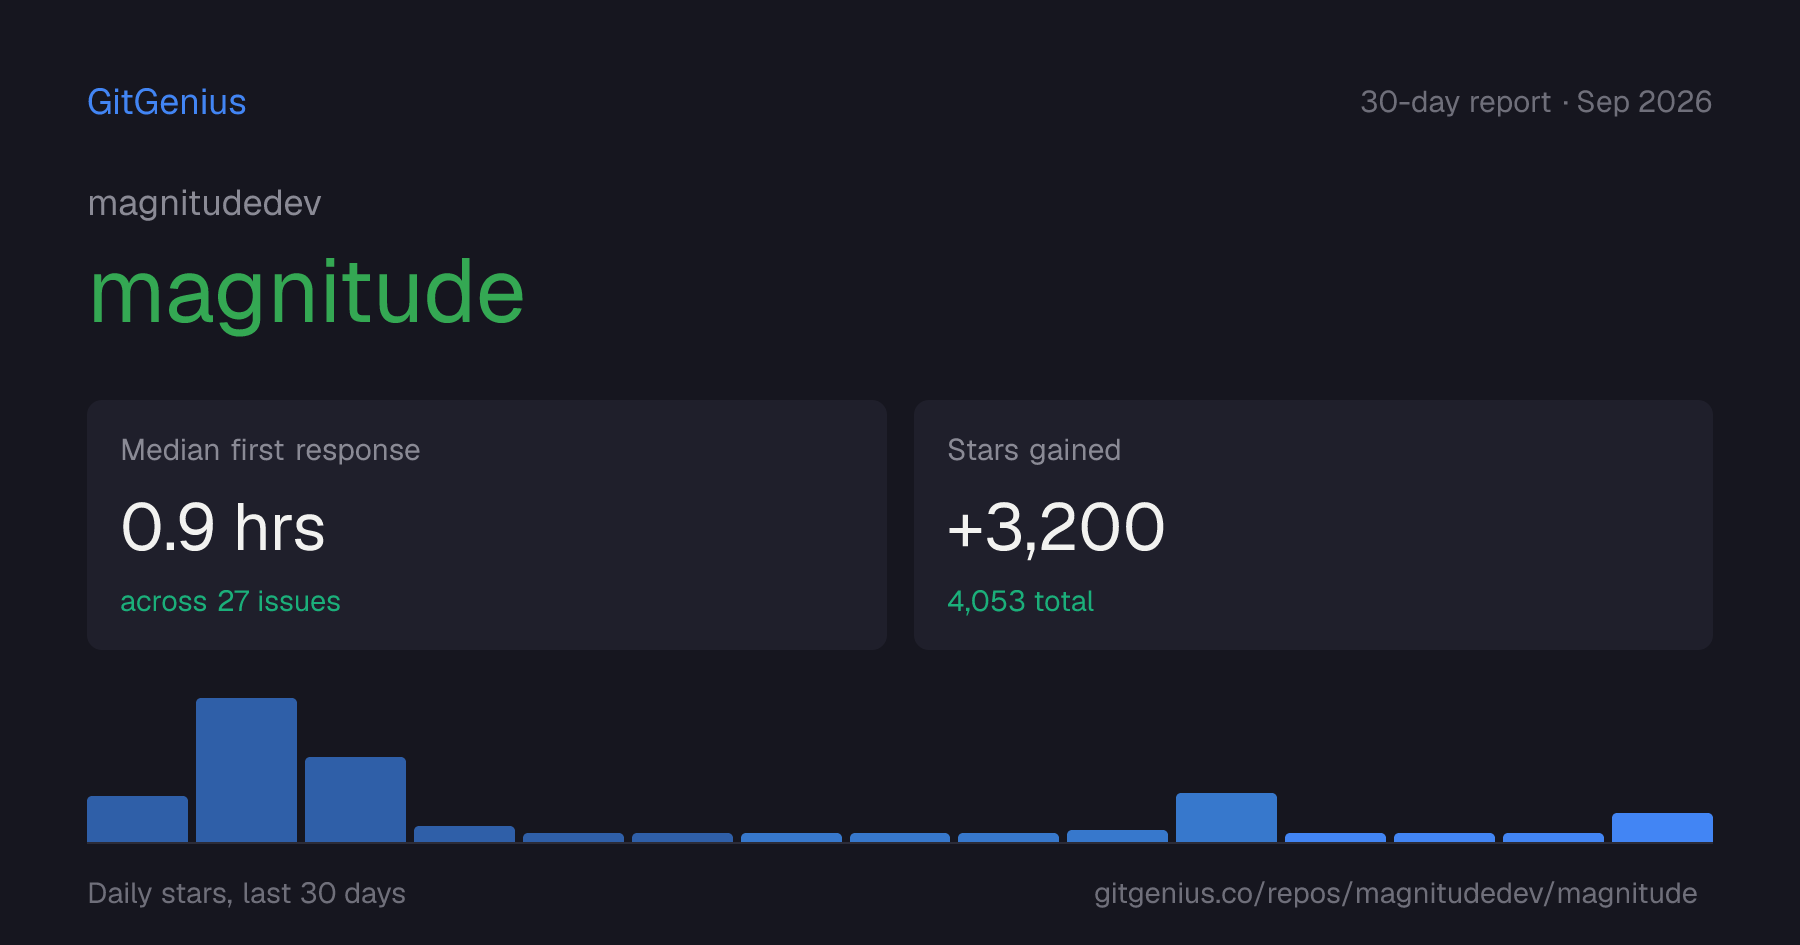Screen dimensions: 1800x945
Task: Select the medium bar near the chart's right
Action: 1226,818
